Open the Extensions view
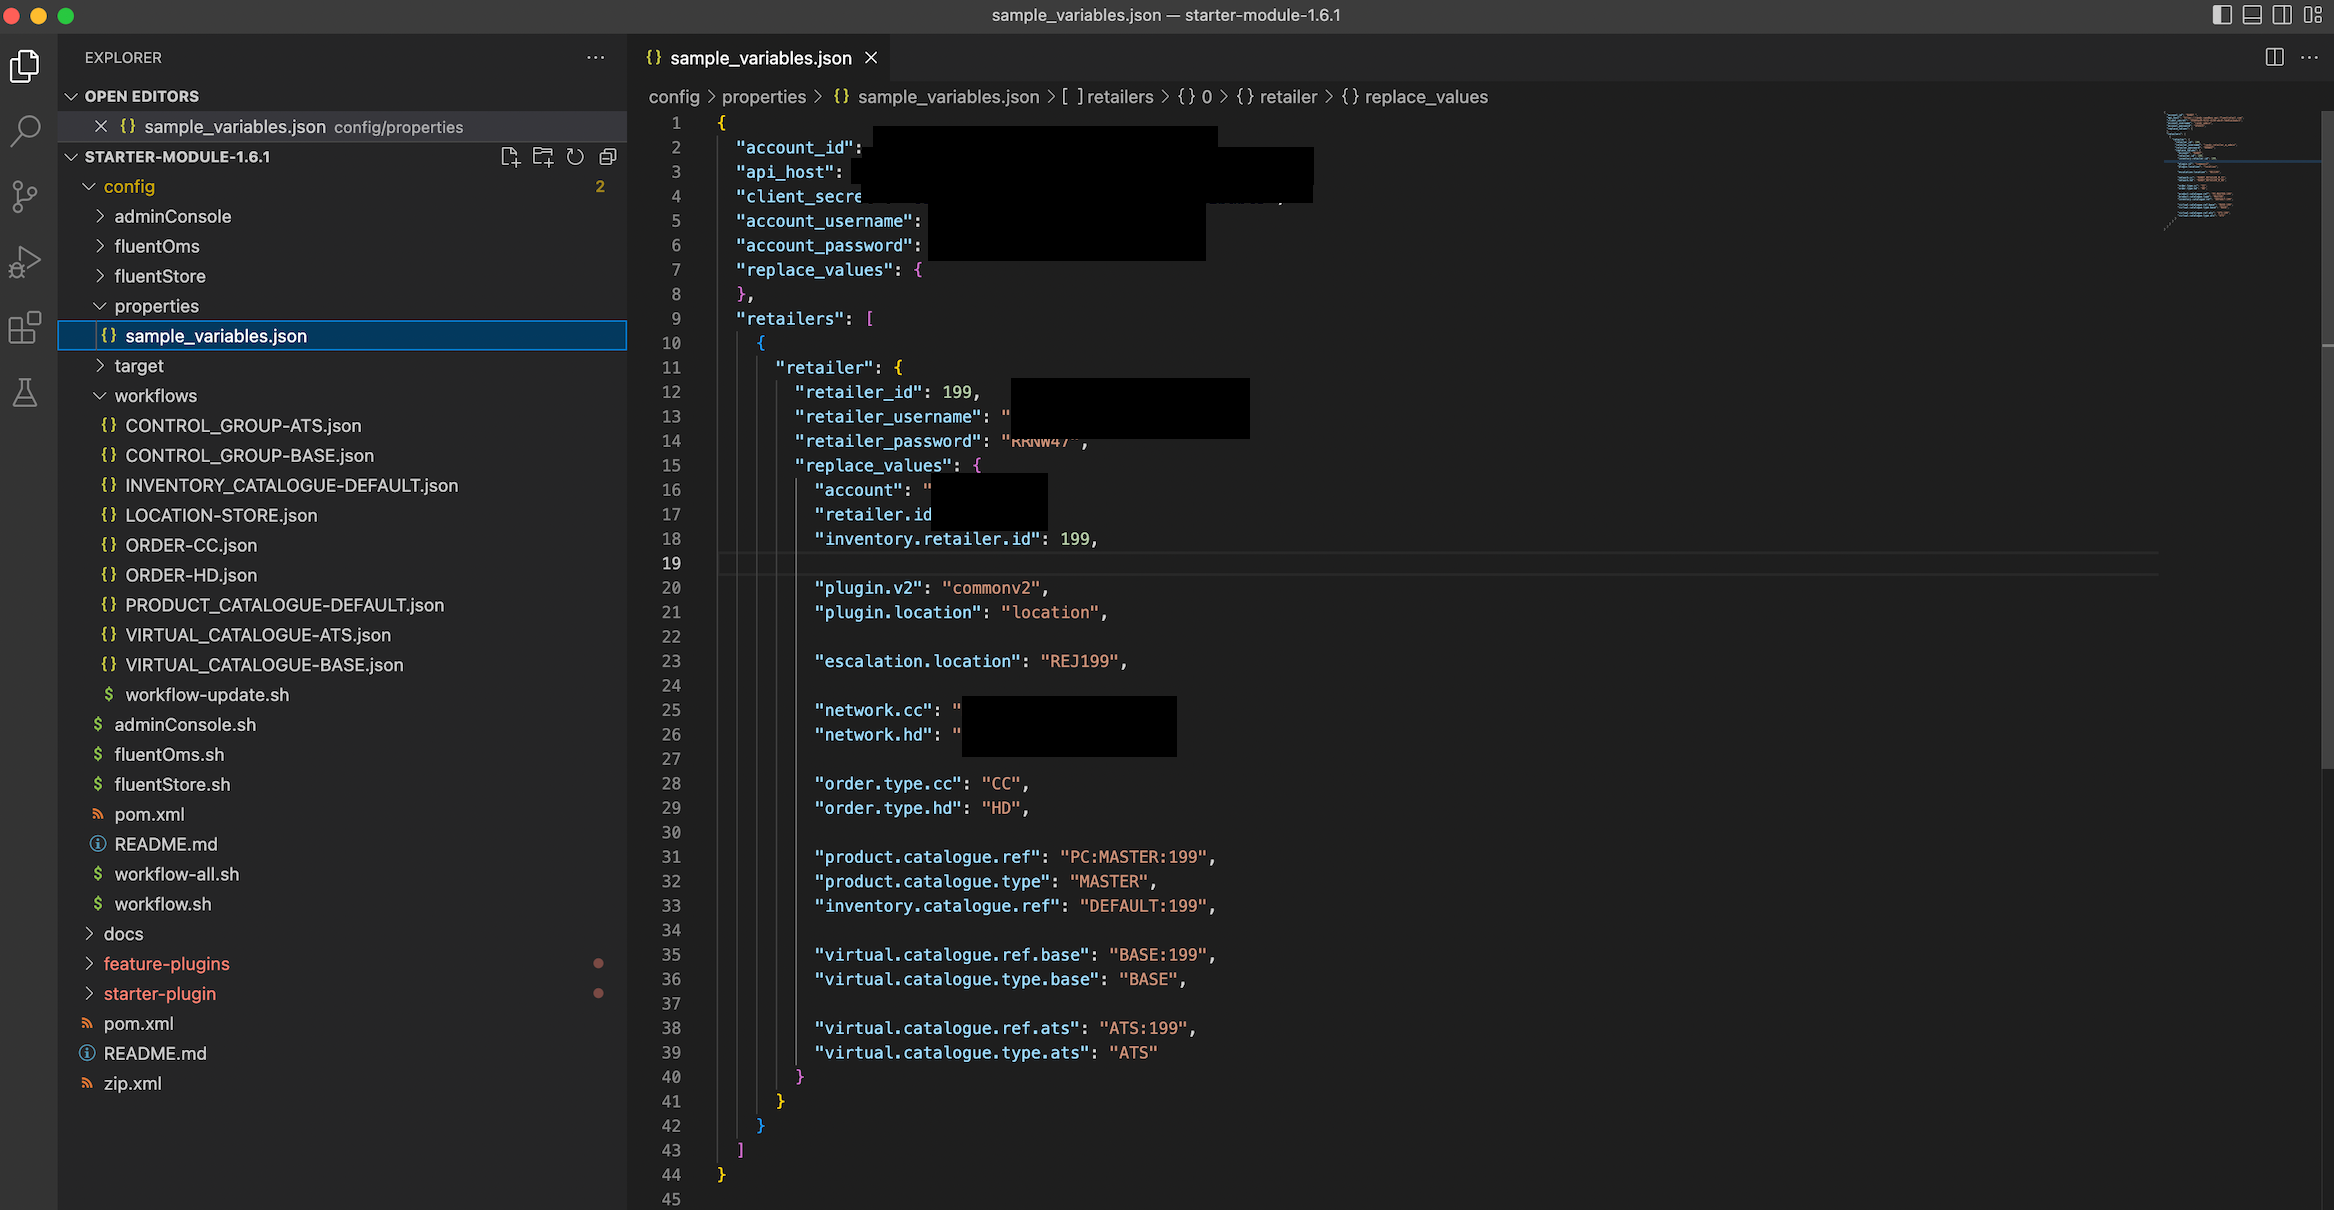Viewport: 2334px width, 1210px height. (25, 328)
